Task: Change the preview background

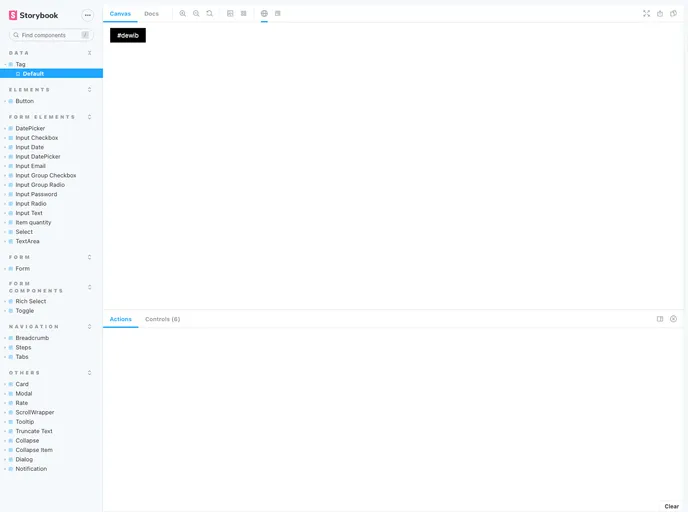Action: pos(230,14)
